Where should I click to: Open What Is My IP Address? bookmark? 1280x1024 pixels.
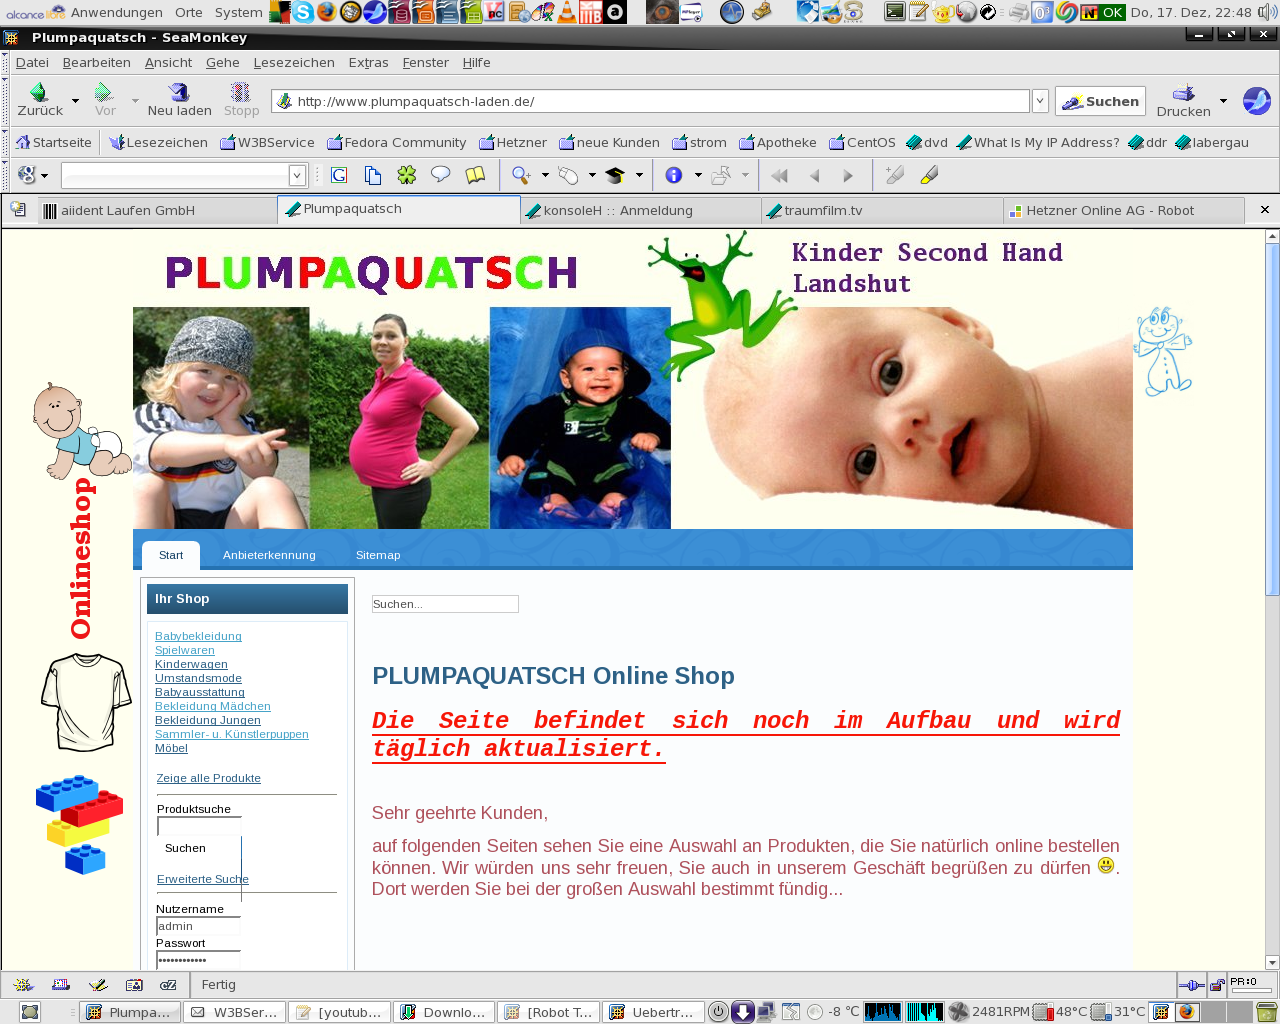tap(1038, 142)
